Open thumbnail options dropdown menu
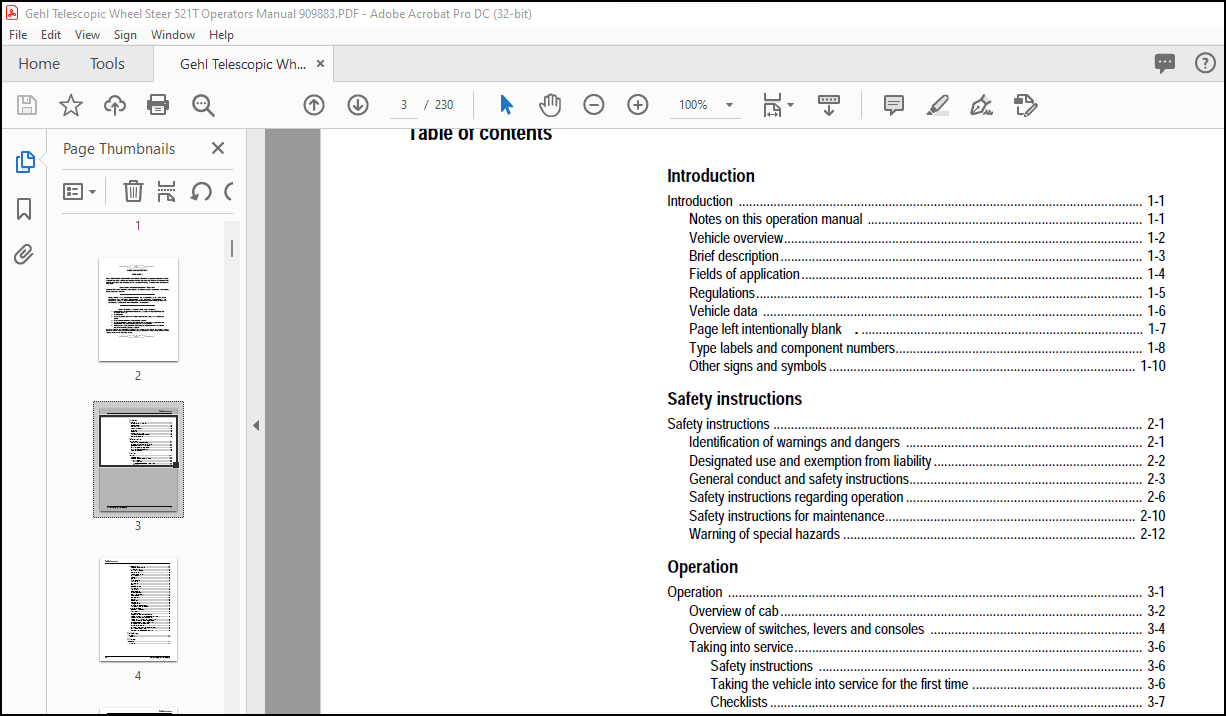The image size is (1226, 716). 80,191
